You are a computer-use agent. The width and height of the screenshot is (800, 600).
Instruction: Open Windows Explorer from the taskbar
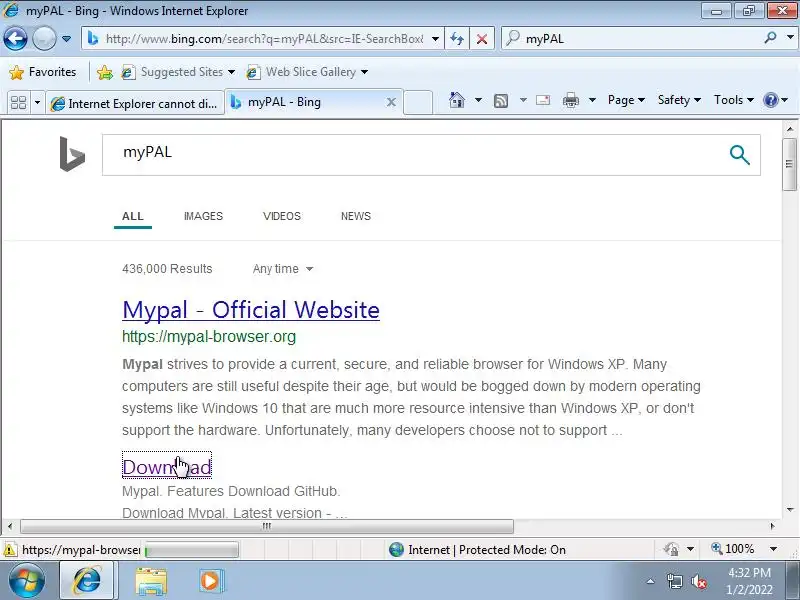coord(151,581)
